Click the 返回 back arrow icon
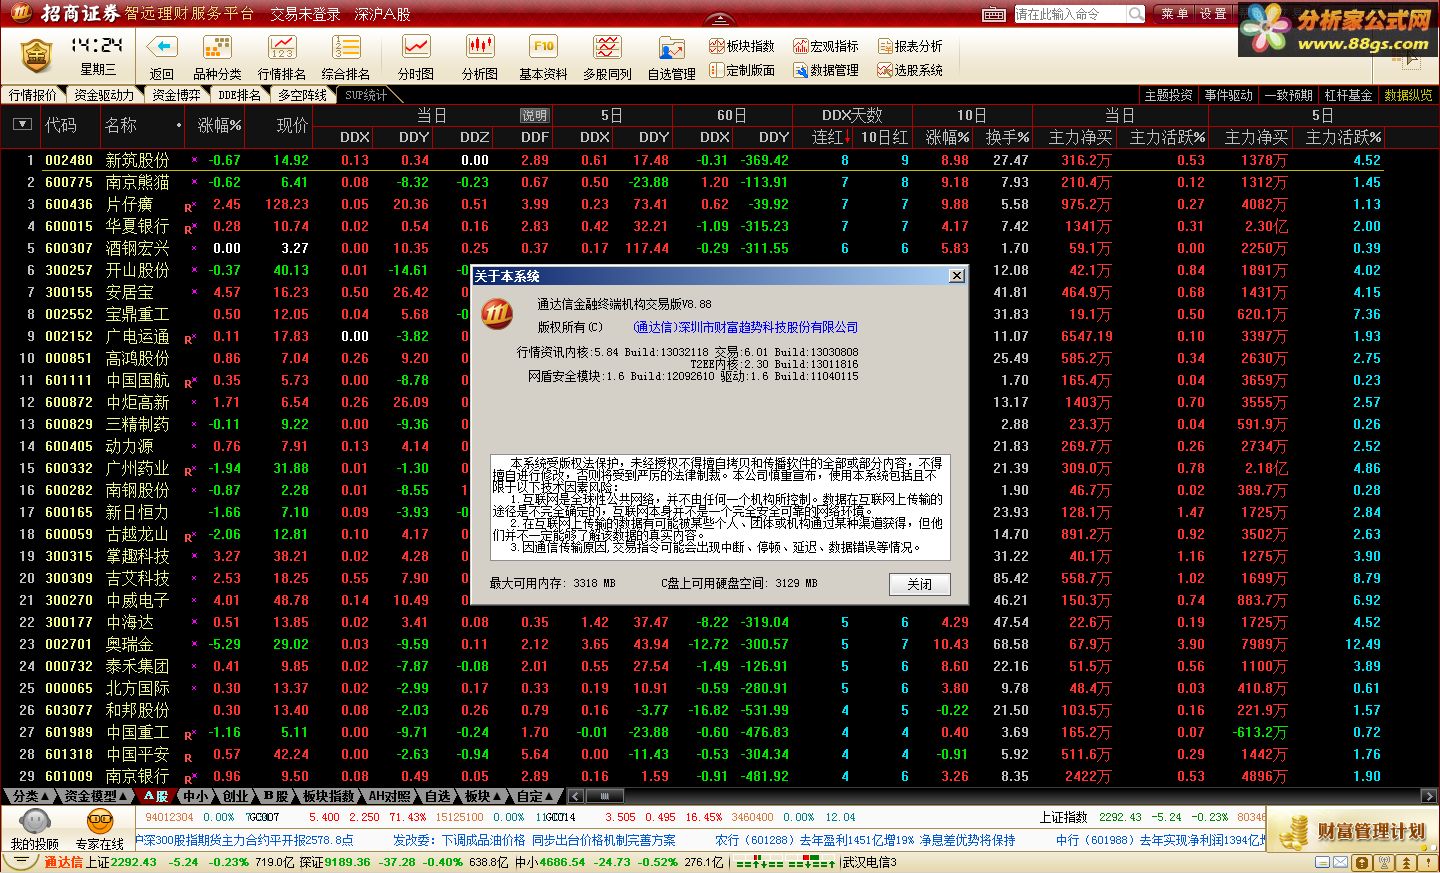This screenshot has height=873, width=1440. click(x=162, y=47)
